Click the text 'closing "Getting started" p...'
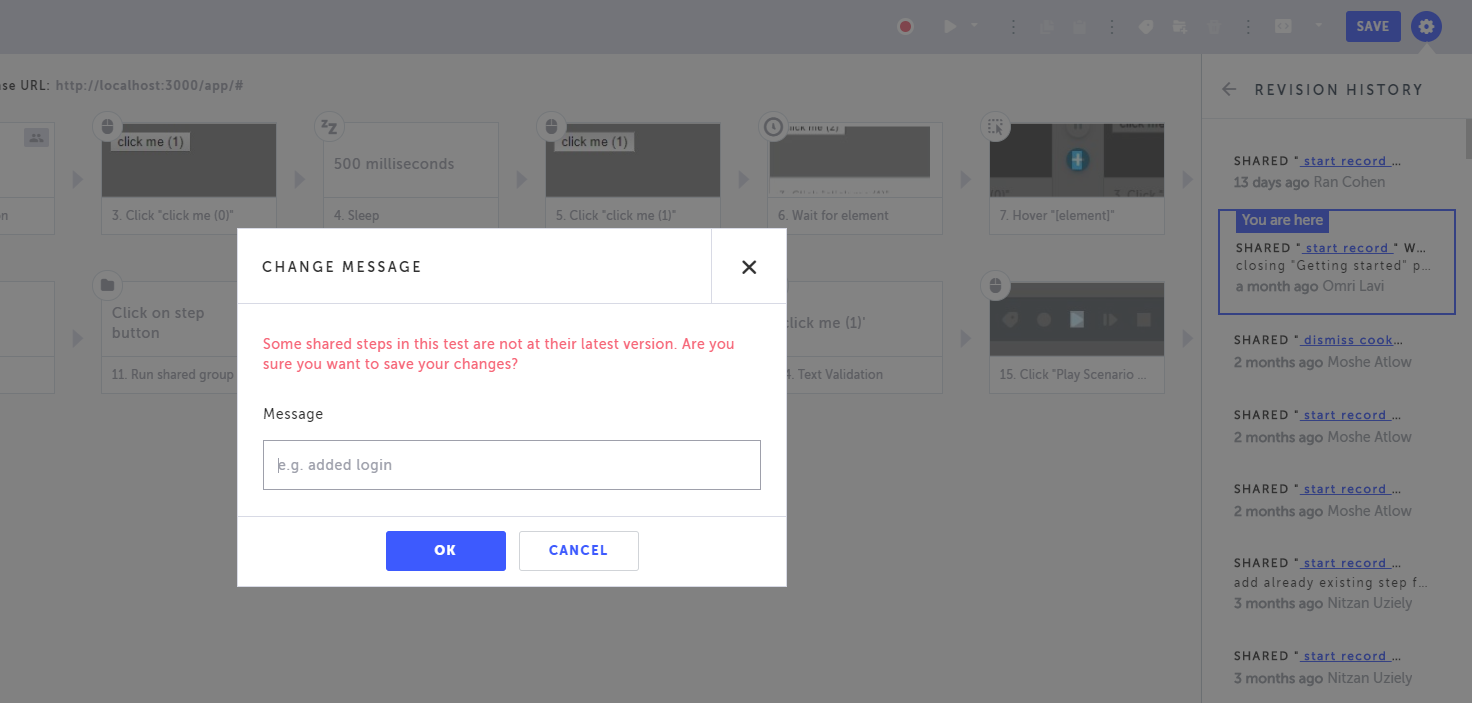The width and height of the screenshot is (1472, 703). coord(1333,266)
